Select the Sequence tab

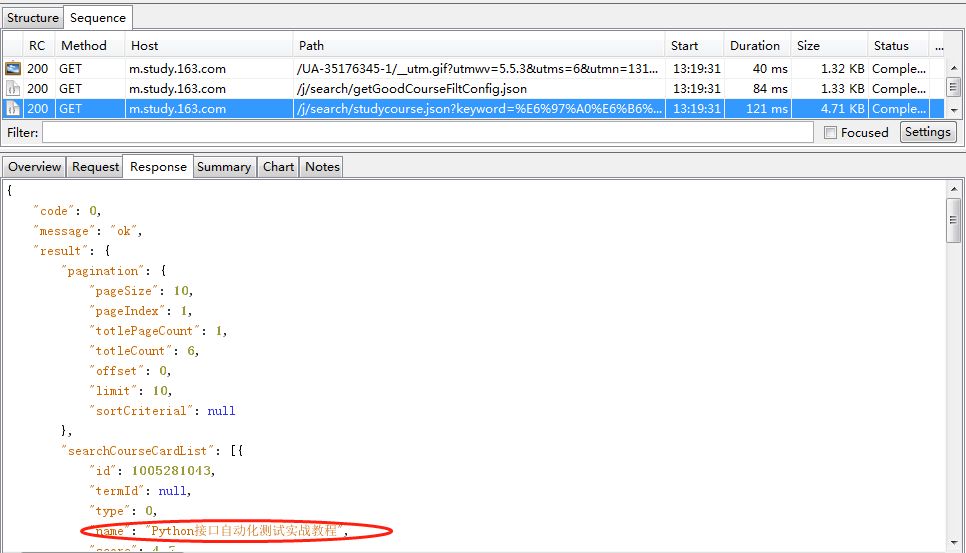[98, 18]
